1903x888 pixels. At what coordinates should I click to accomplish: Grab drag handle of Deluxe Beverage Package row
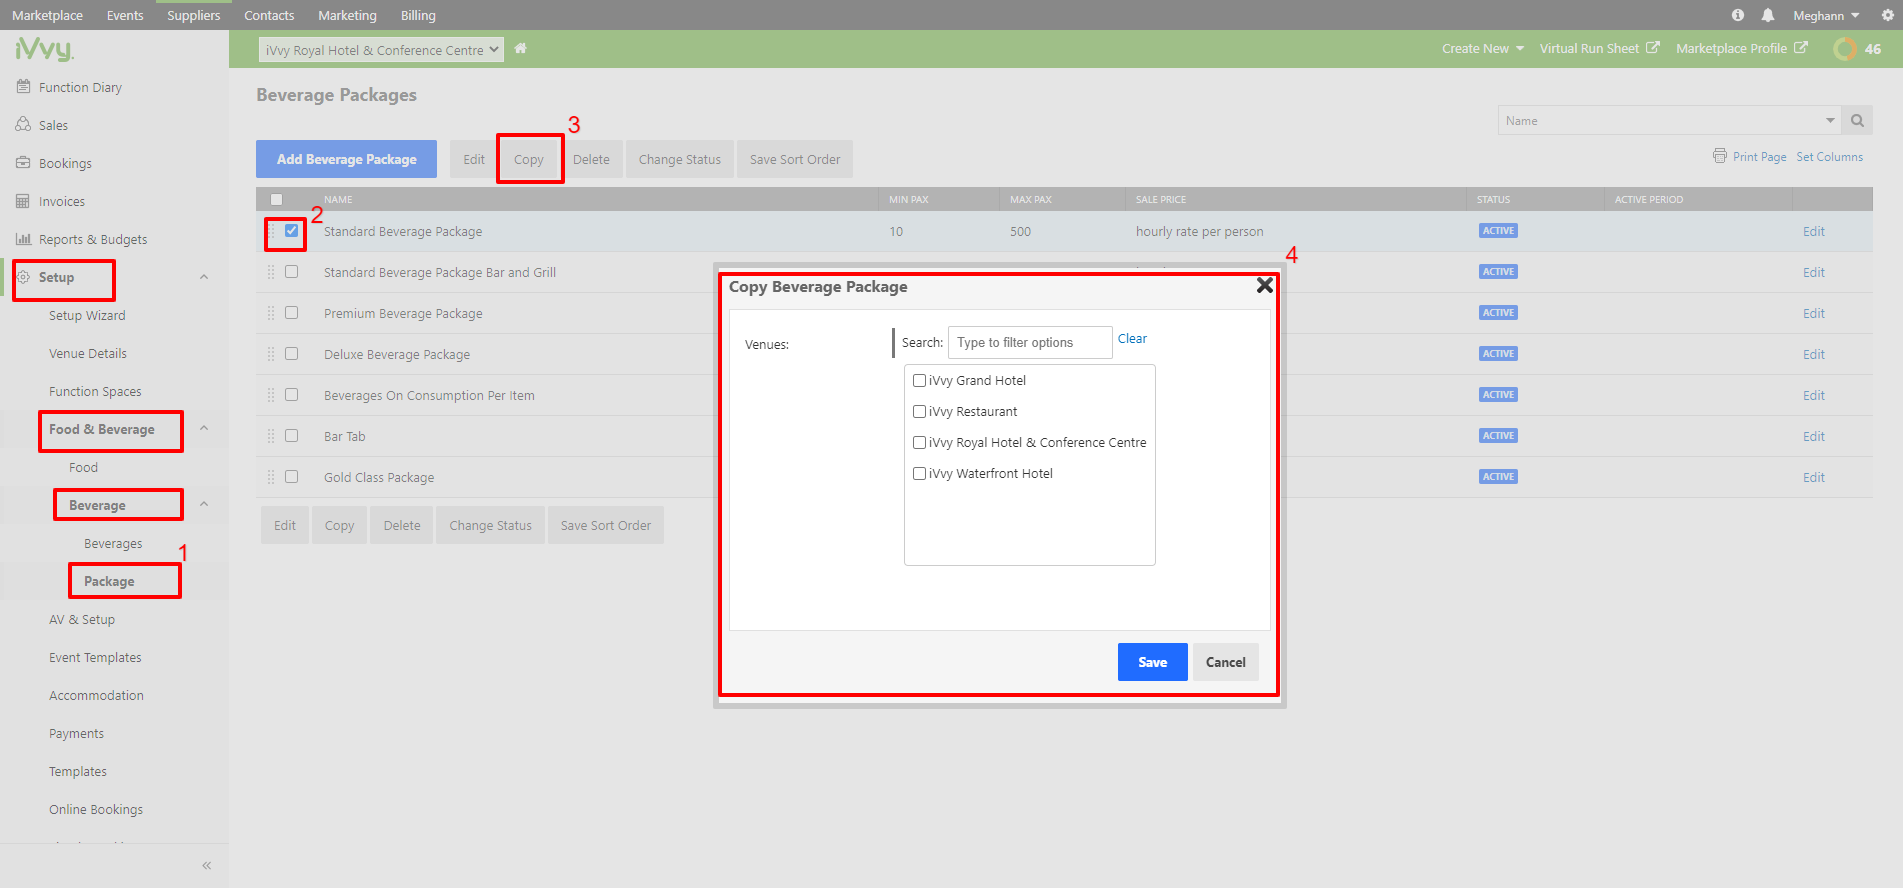270,354
